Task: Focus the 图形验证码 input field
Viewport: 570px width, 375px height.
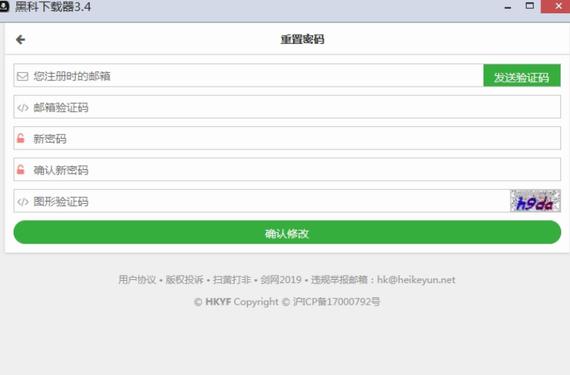Action: [262, 201]
